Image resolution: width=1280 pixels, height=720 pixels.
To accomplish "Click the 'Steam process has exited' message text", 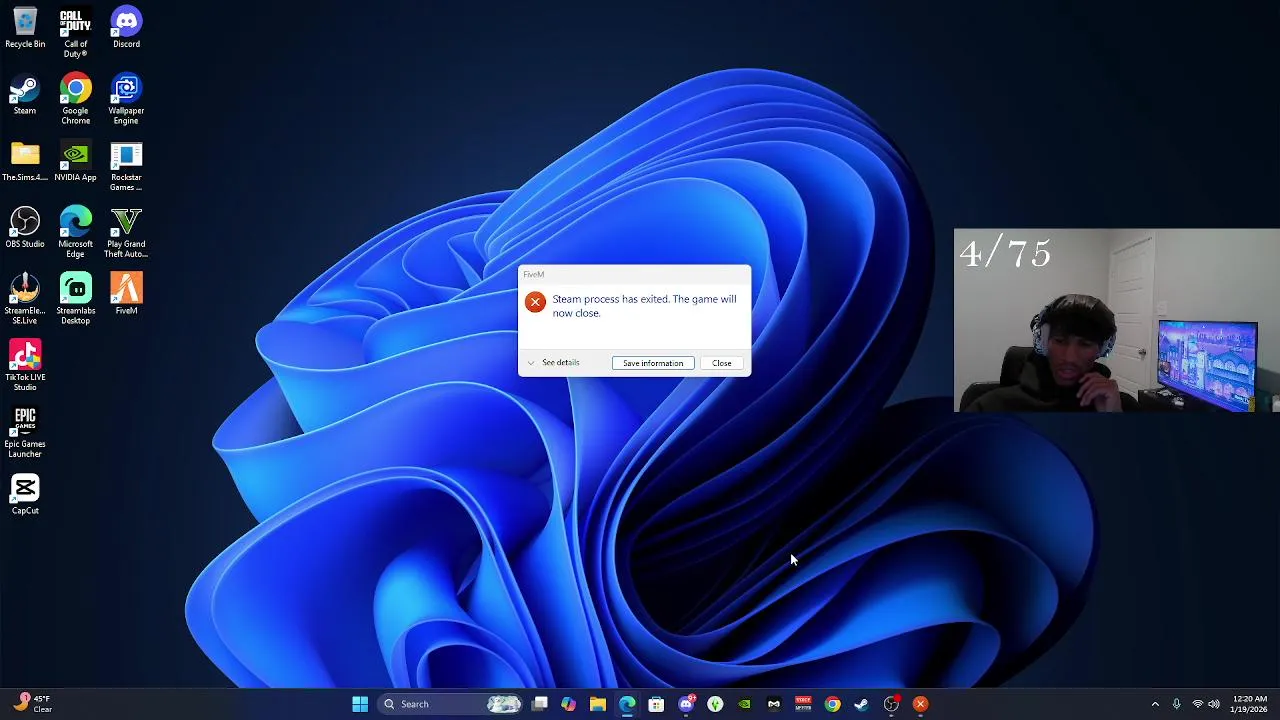I will coord(644,306).
